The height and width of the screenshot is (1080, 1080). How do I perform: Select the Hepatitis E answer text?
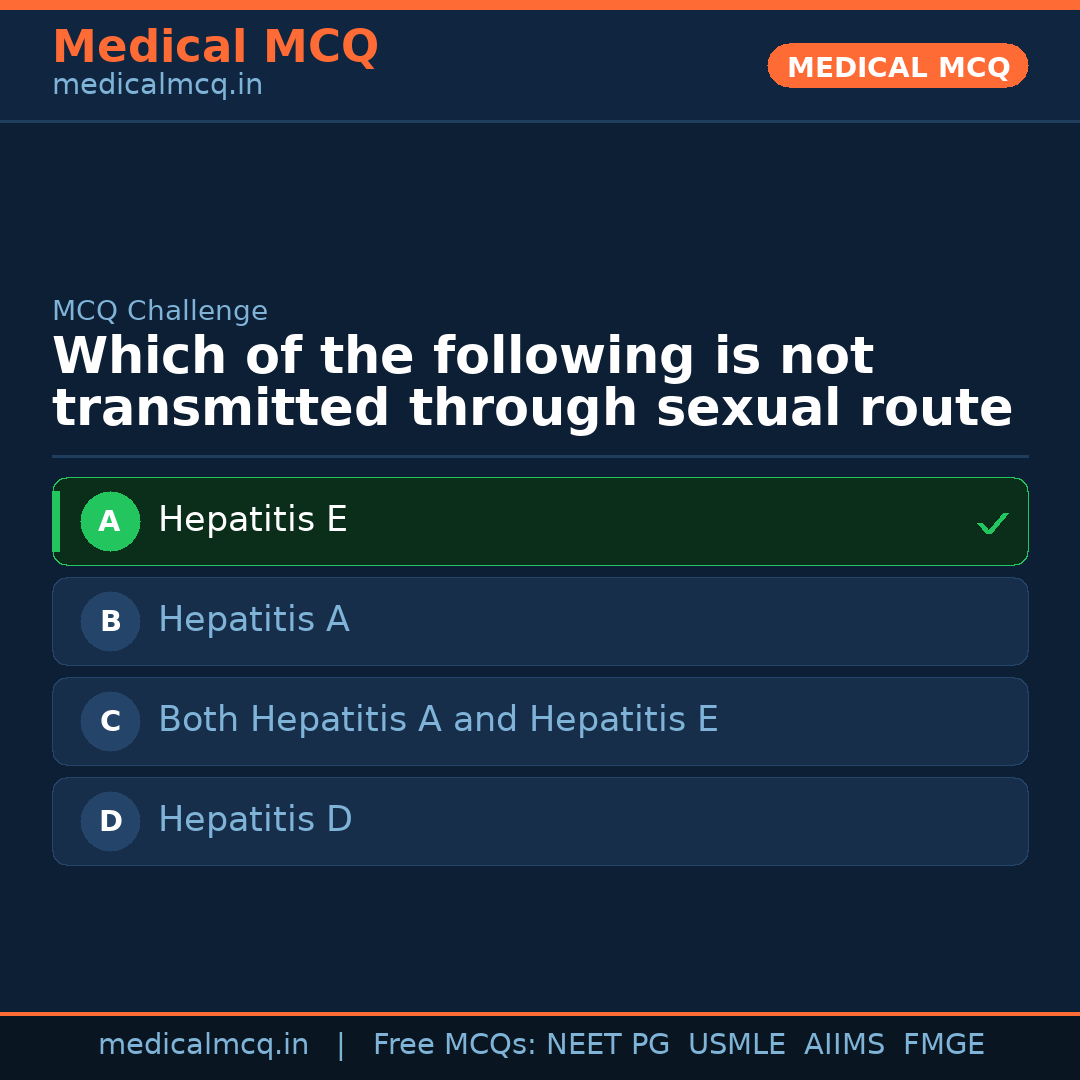tap(253, 520)
